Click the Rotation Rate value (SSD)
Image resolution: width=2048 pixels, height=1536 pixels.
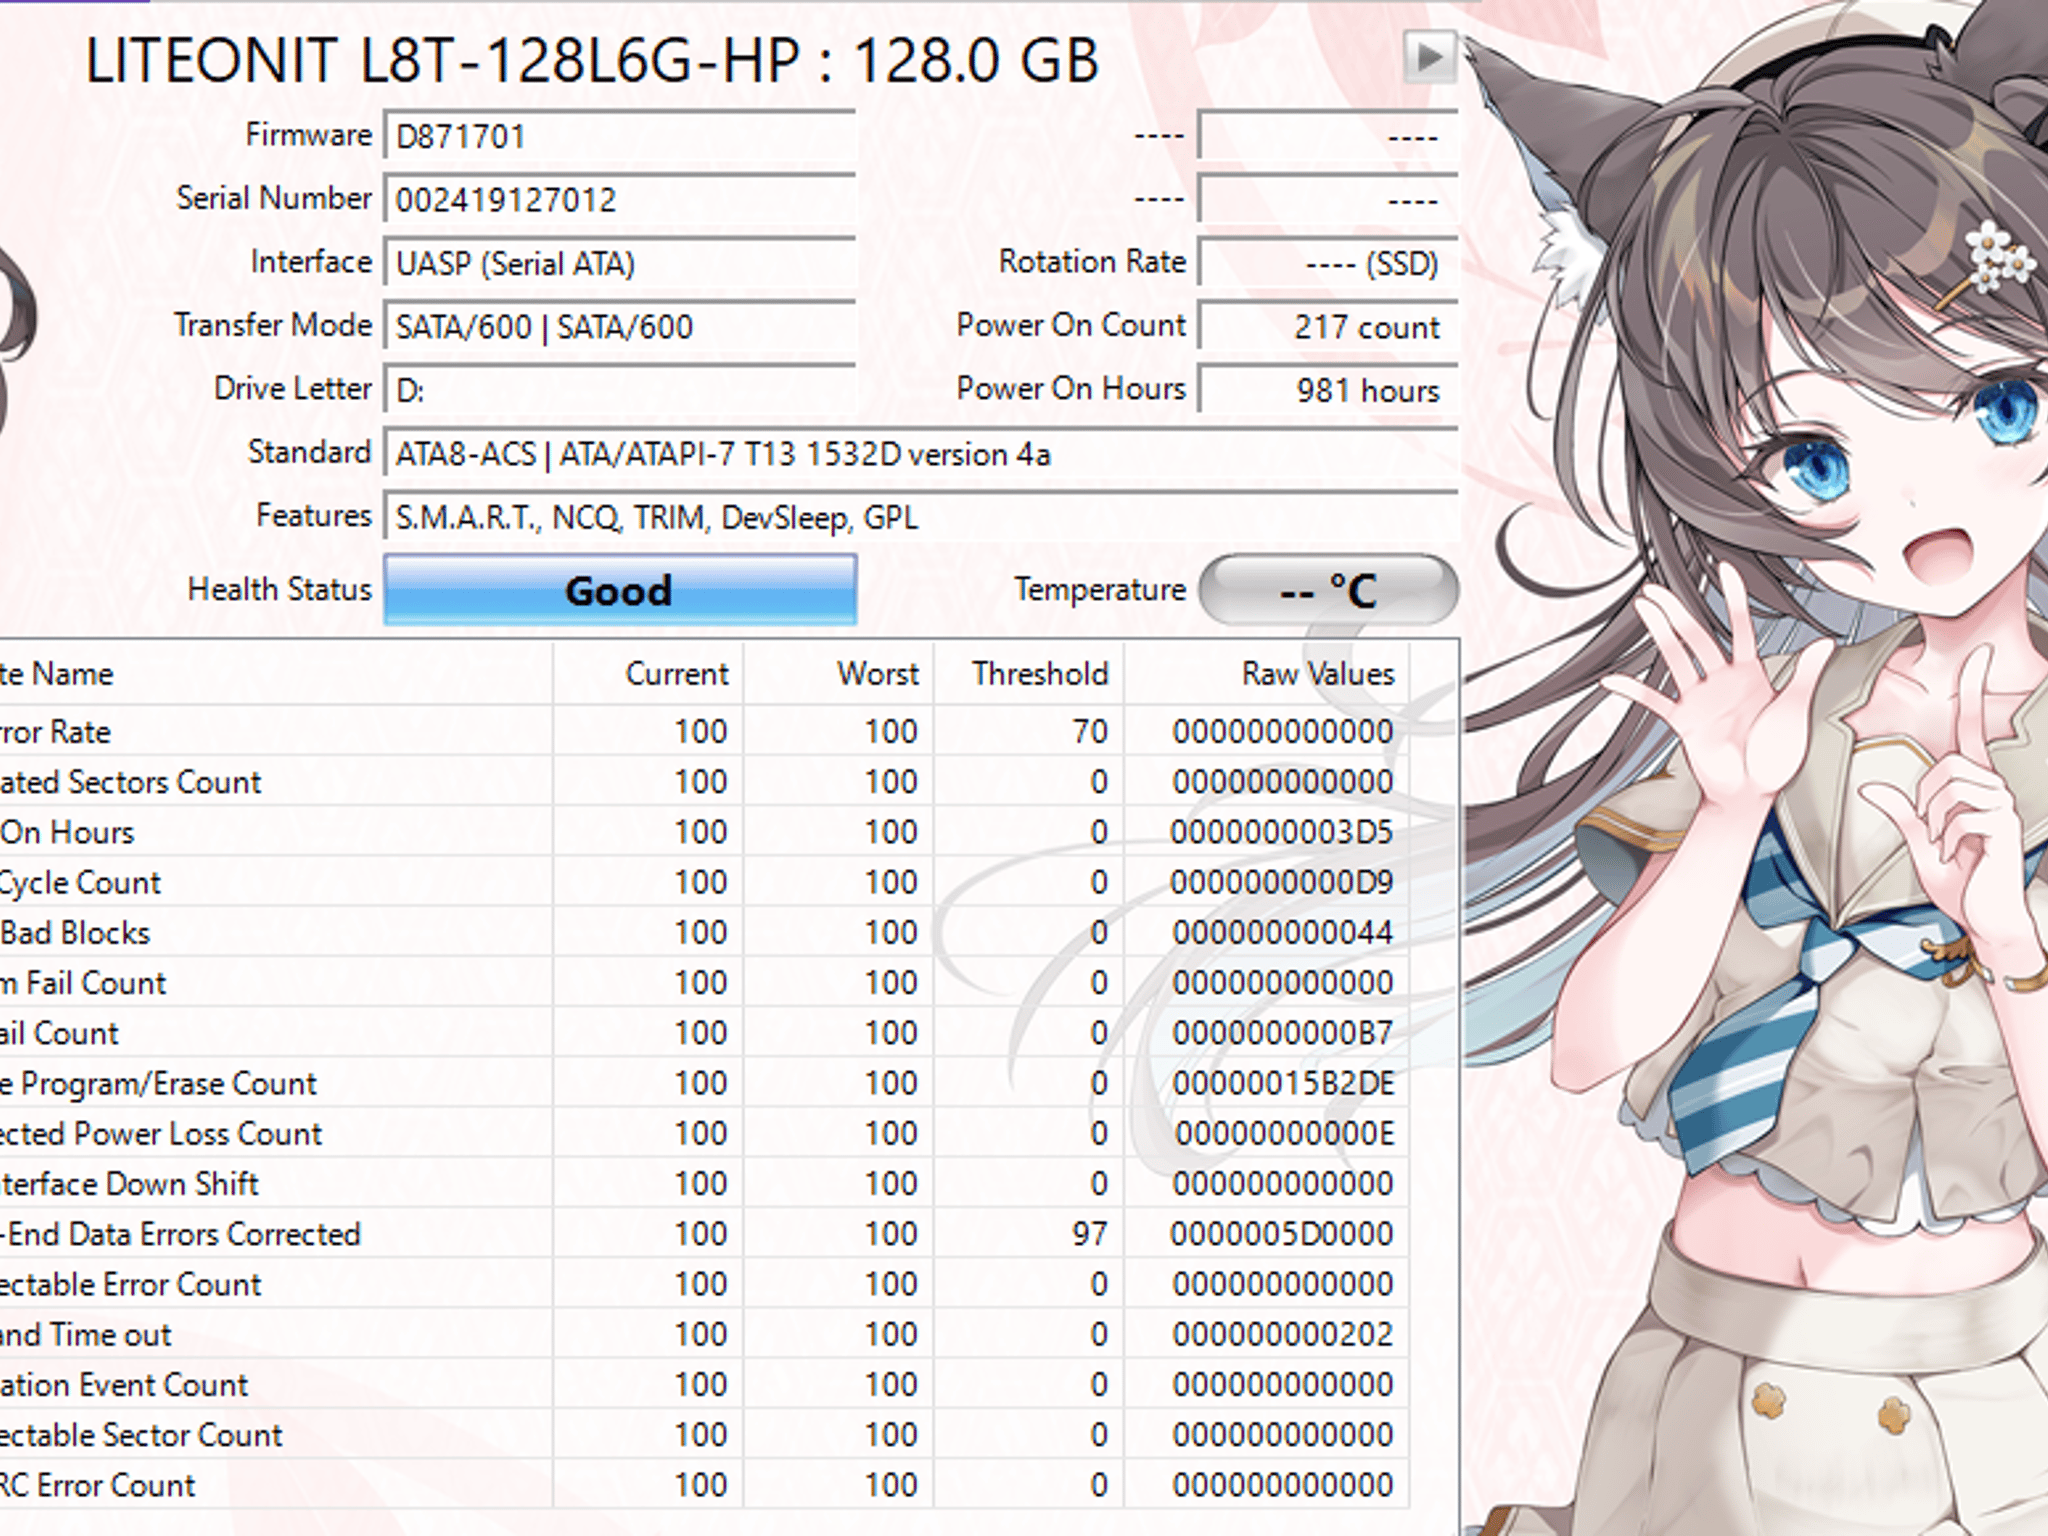click(x=1328, y=263)
